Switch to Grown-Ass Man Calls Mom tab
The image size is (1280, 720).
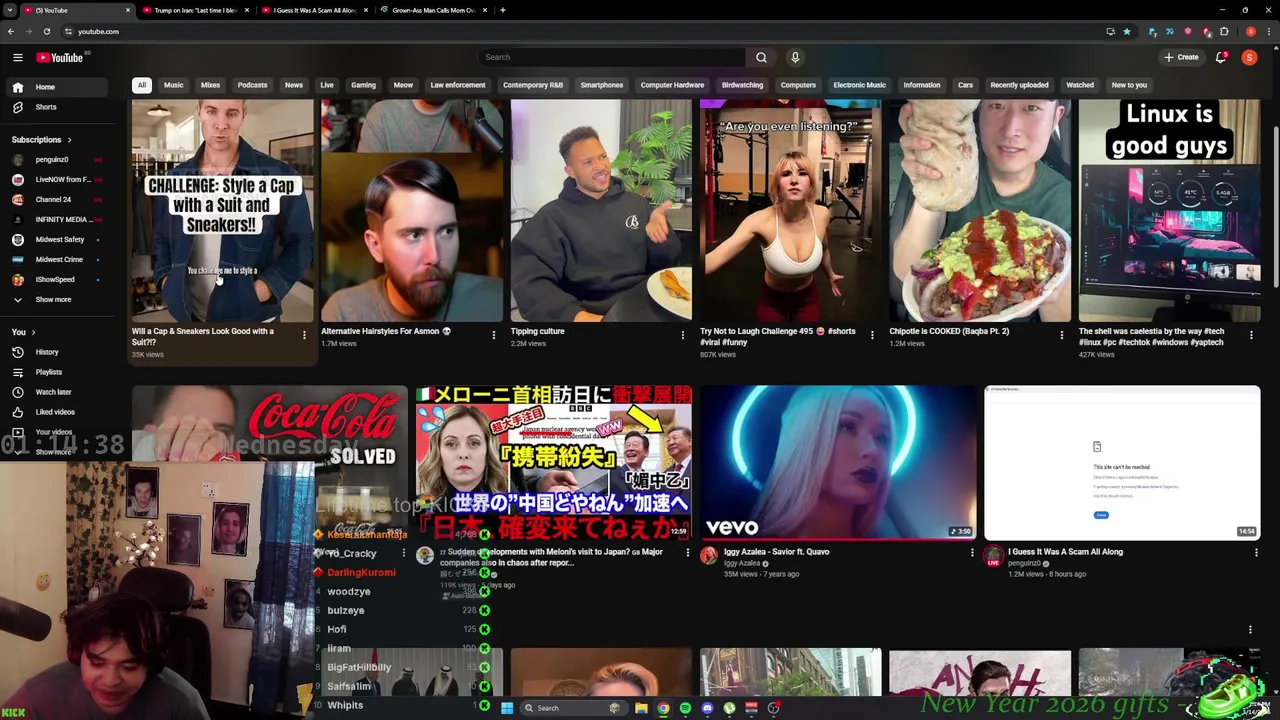[432, 10]
